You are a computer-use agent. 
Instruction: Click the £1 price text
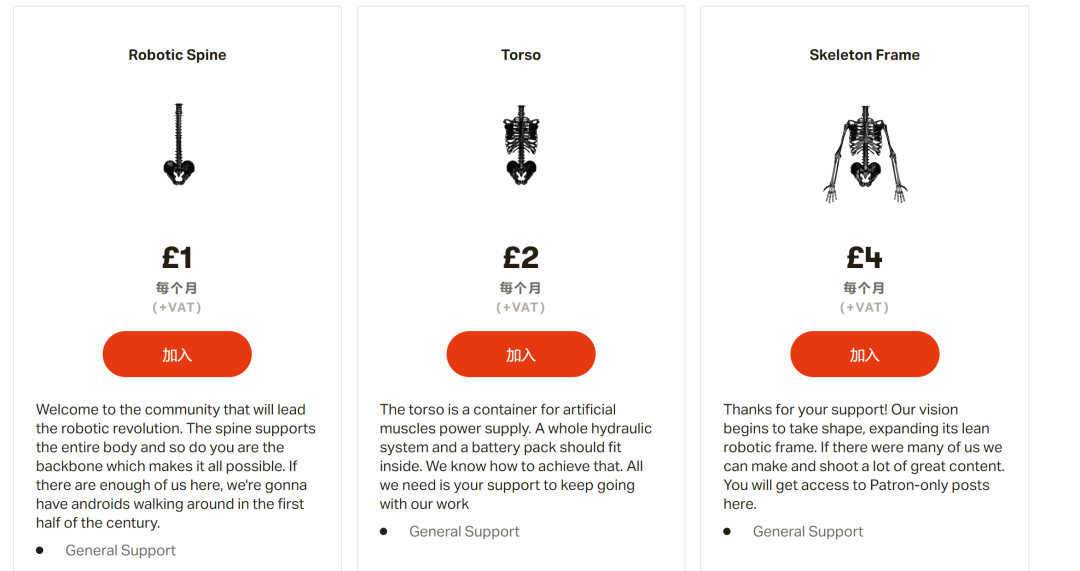(177, 258)
